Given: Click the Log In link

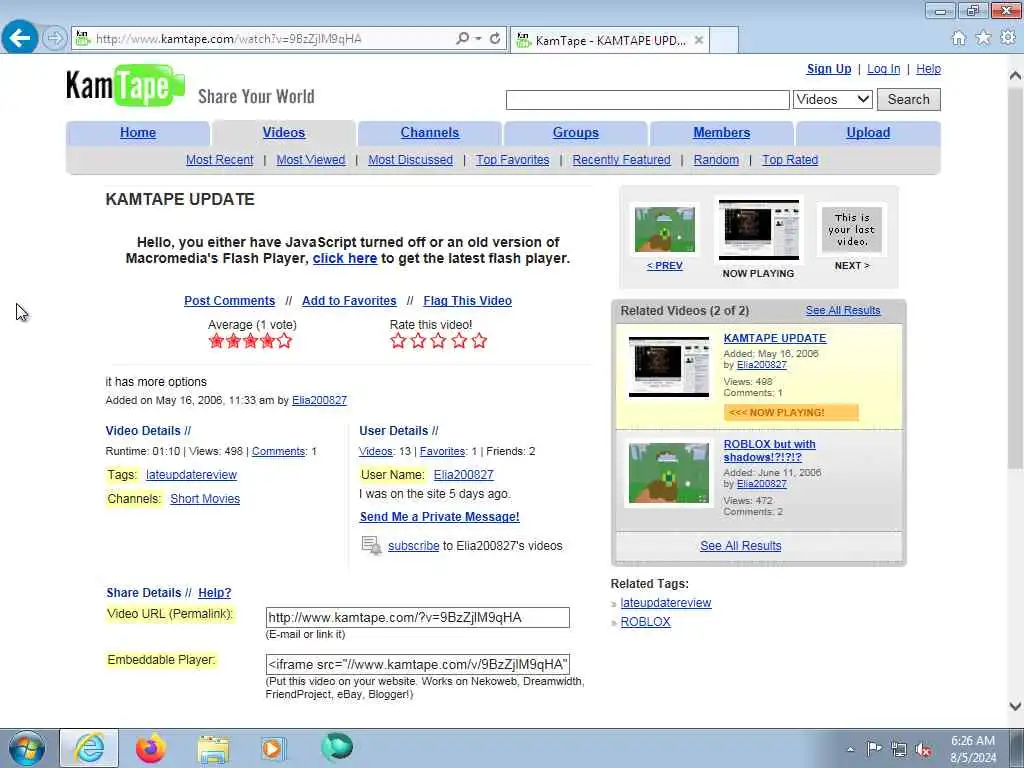Looking at the screenshot, I should pyautogui.click(x=884, y=69).
